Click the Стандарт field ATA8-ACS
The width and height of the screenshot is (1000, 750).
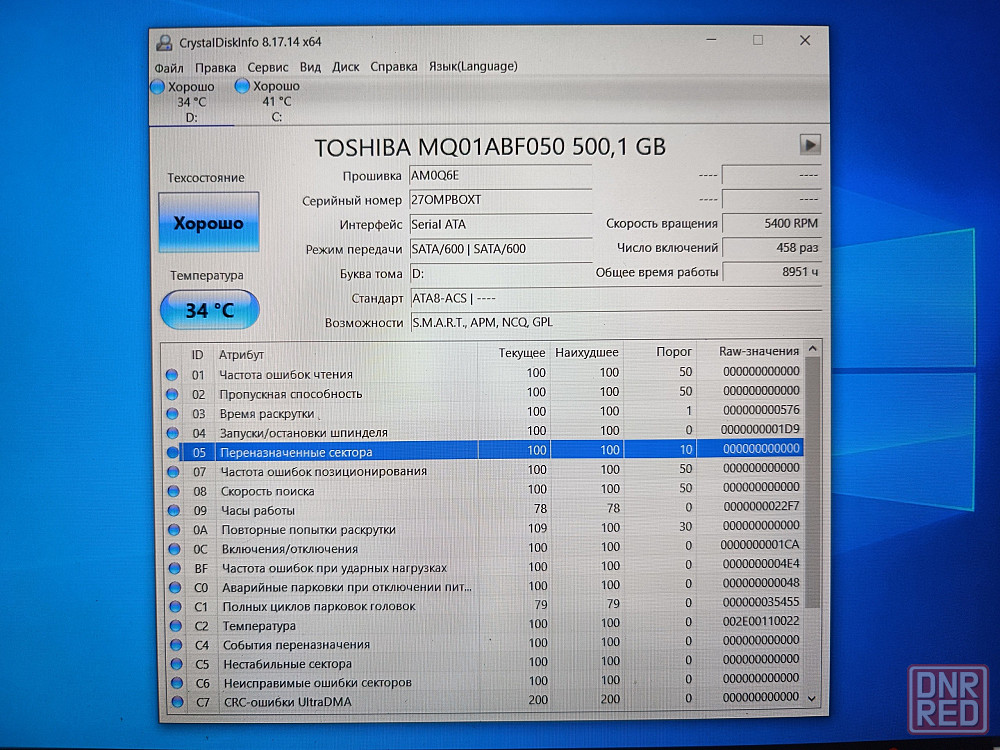pos(615,298)
